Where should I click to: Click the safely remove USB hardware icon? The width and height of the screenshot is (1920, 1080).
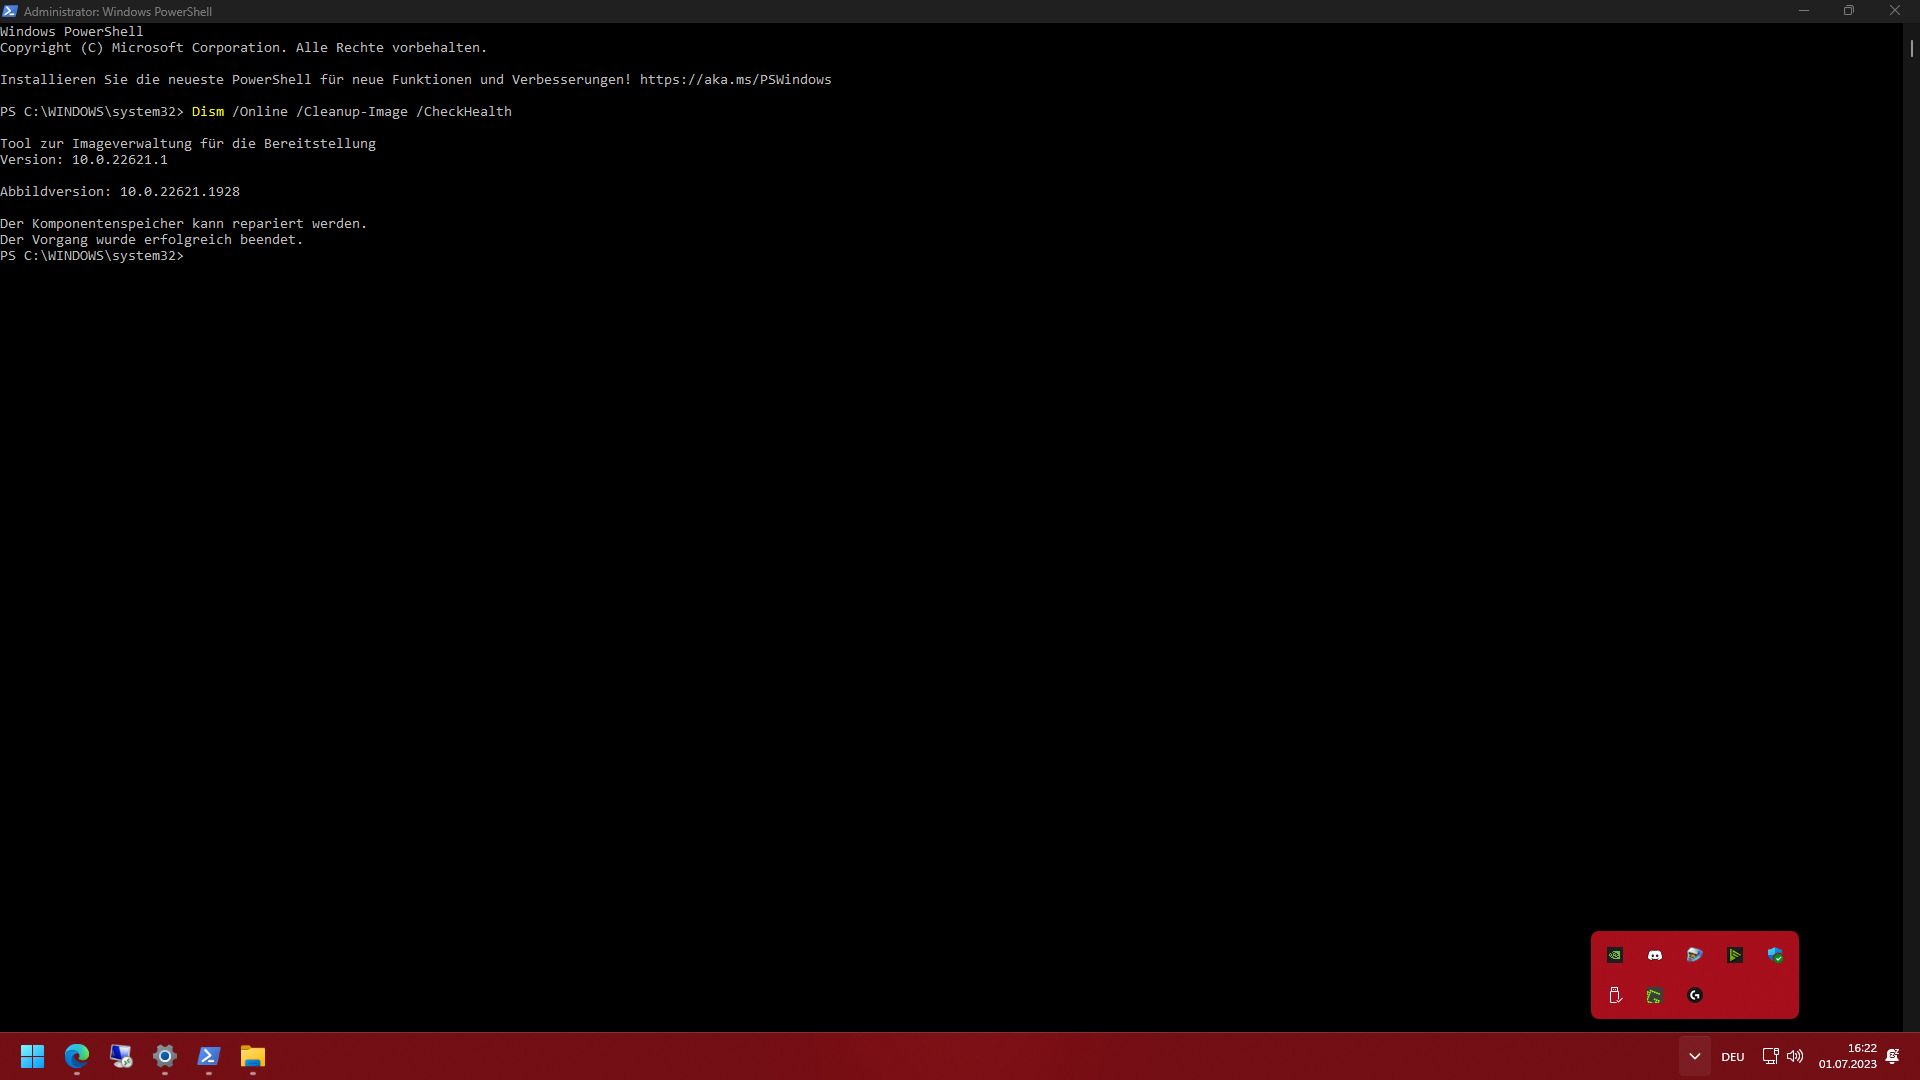[1615, 995]
